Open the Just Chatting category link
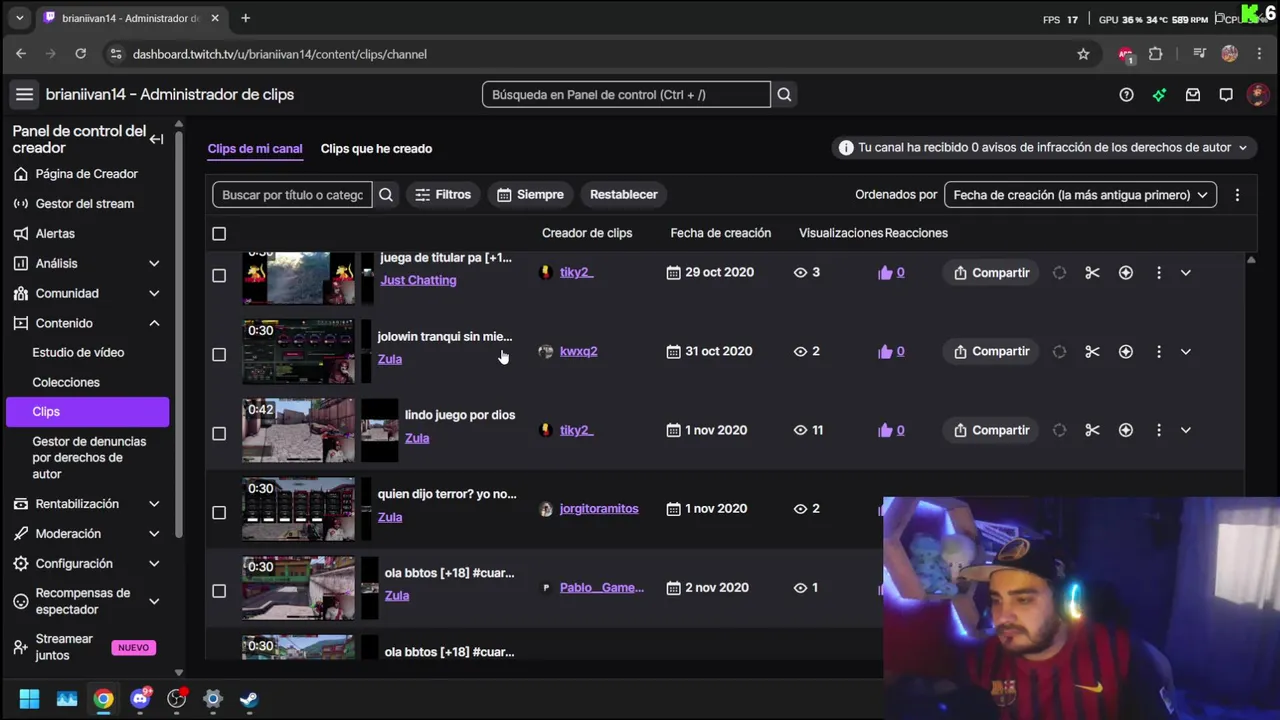 click(x=418, y=280)
